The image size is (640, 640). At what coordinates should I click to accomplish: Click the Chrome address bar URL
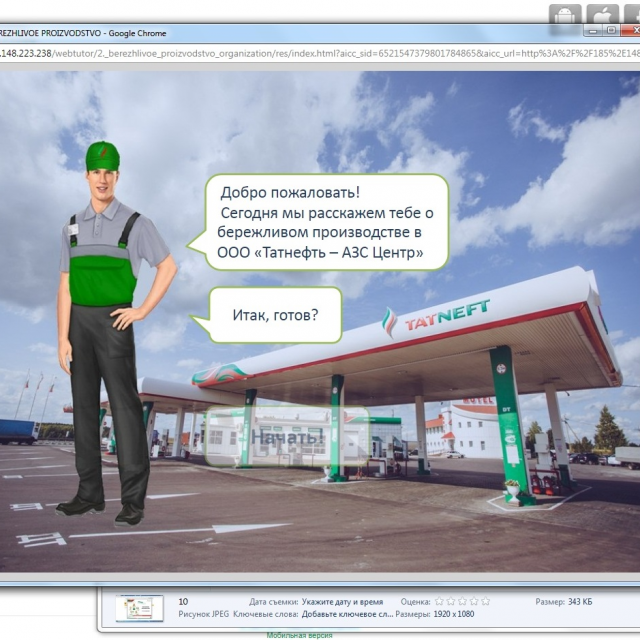click(x=320, y=53)
